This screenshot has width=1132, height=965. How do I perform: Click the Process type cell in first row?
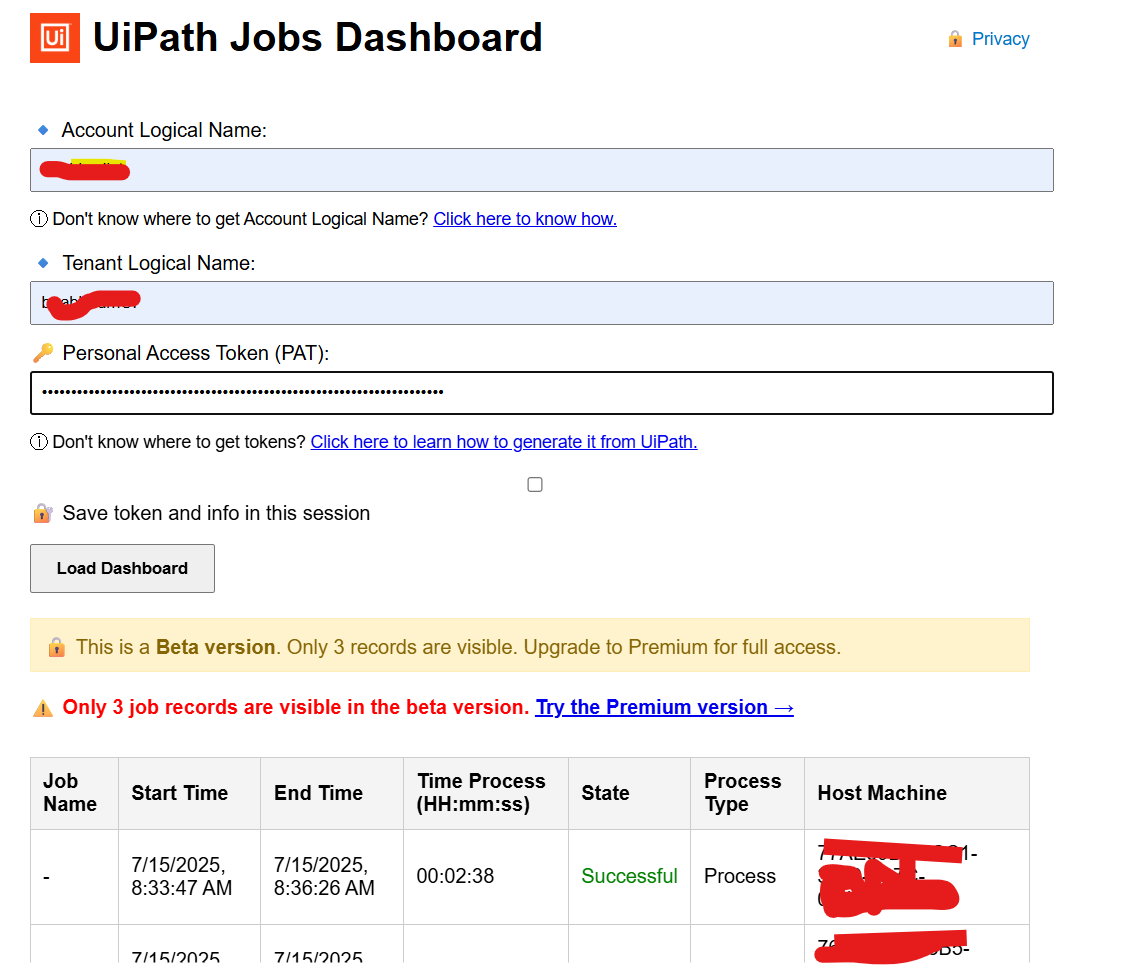[x=747, y=877]
